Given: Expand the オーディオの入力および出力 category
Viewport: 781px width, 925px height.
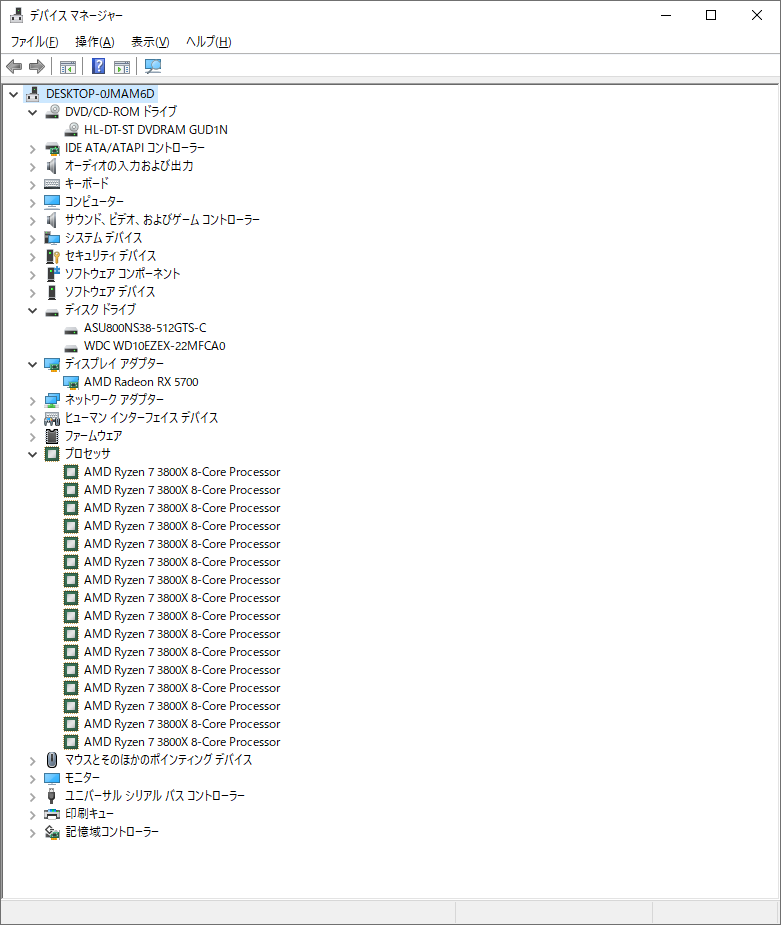Looking at the screenshot, I should tap(32, 166).
